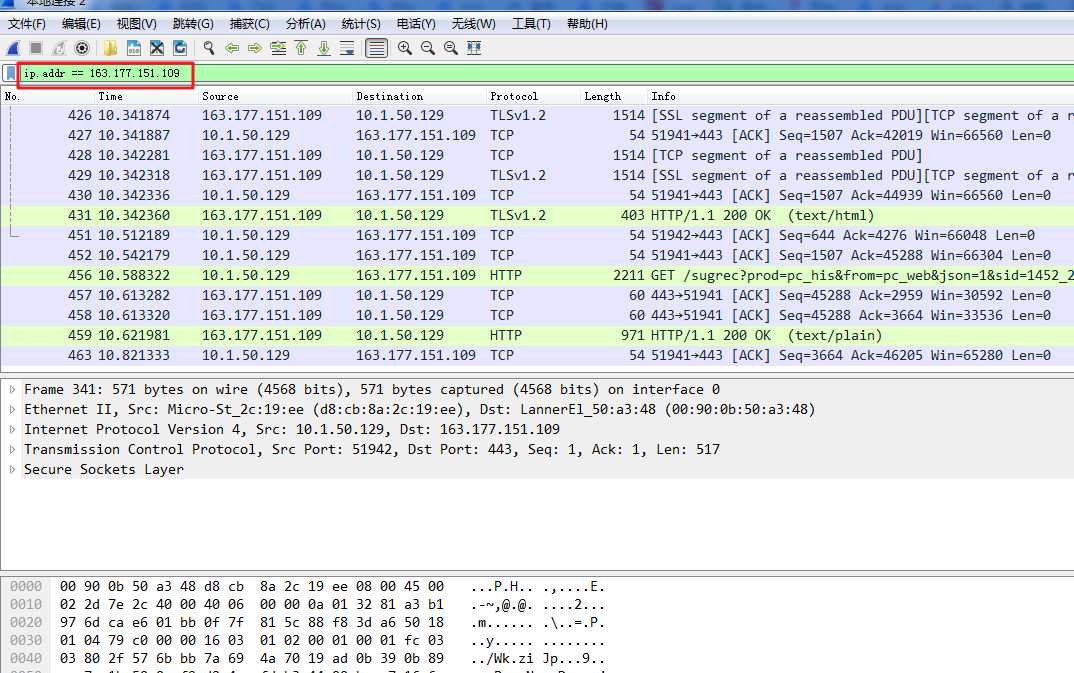Select packet 451 at time 10.512189
Screen dimensions: 1074x673
click(x=537, y=236)
